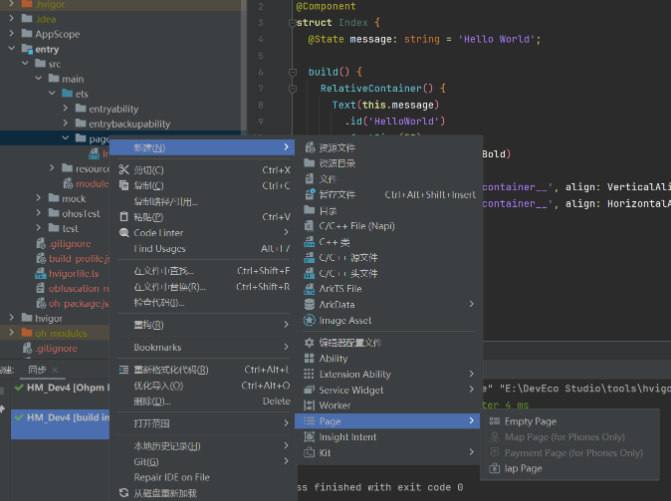
Task: Click the ArkTS File icon
Action: click(x=309, y=289)
